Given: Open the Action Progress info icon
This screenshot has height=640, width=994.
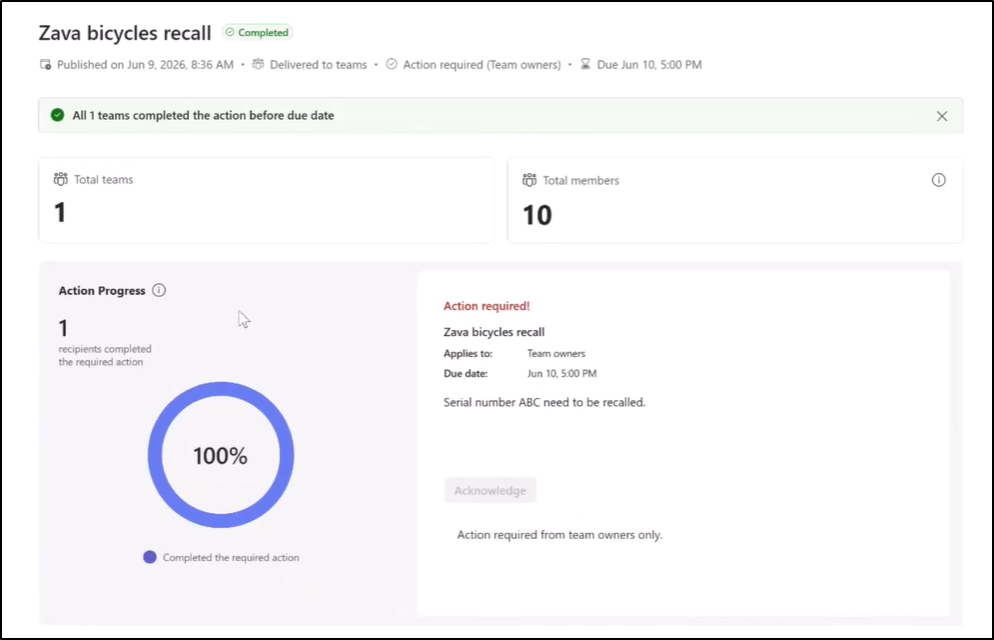Looking at the screenshot, I should [159, 290].
